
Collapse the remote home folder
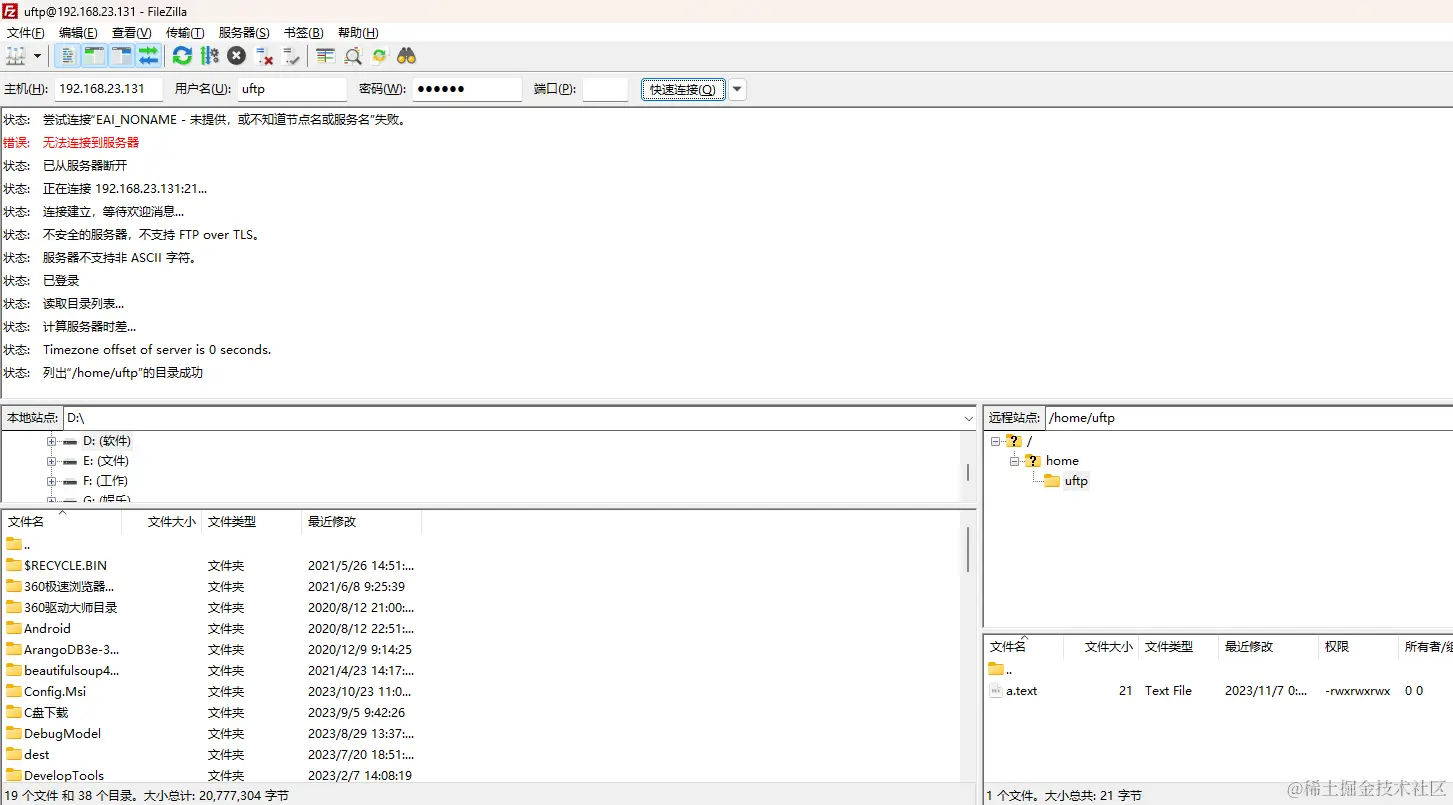(x=1014, y=461)
